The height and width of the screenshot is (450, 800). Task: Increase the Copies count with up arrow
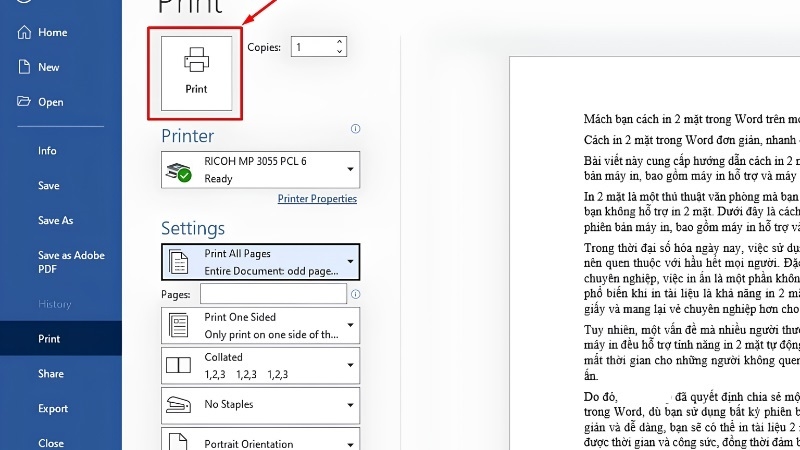(339, 41)
